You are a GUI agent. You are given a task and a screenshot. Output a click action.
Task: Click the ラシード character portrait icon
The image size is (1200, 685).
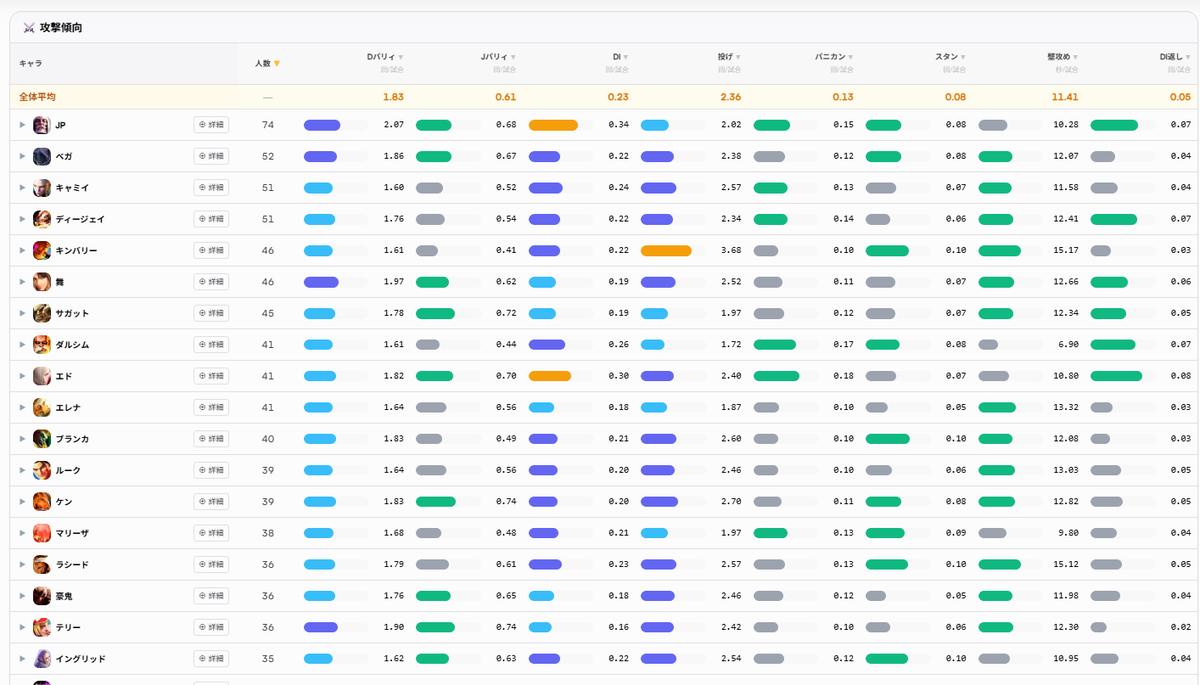(x=41, y=565)
